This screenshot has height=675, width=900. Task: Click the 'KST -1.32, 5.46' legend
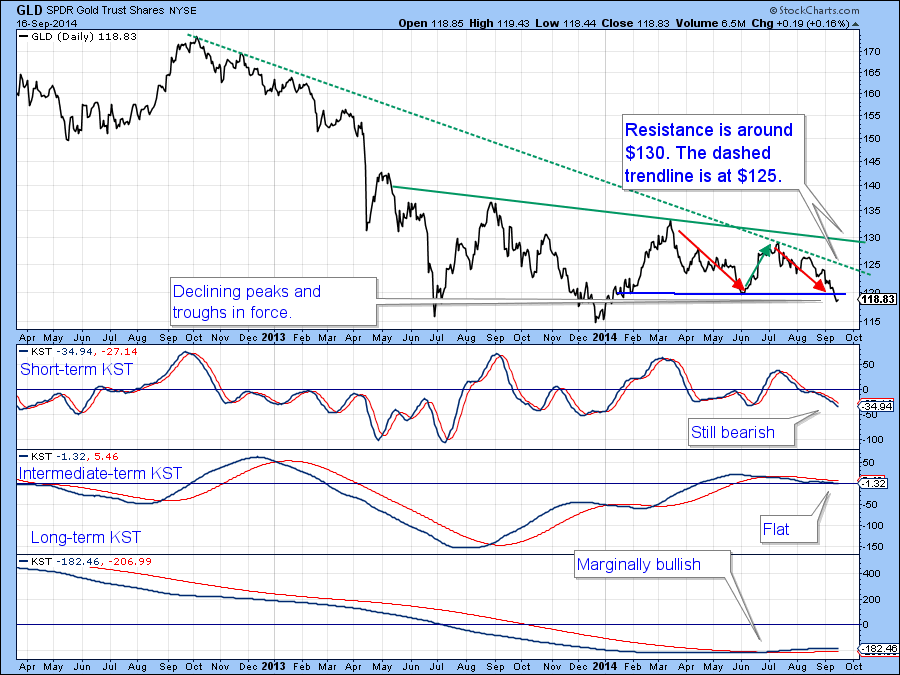(69, 456)
